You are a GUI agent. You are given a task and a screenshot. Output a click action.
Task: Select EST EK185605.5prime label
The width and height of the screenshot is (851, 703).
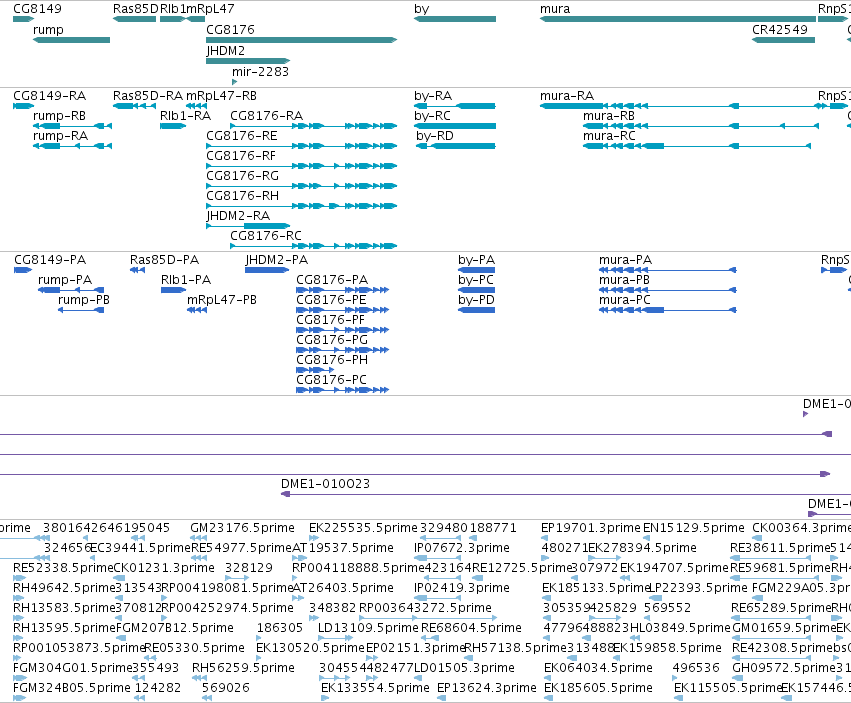pos(598,688)
